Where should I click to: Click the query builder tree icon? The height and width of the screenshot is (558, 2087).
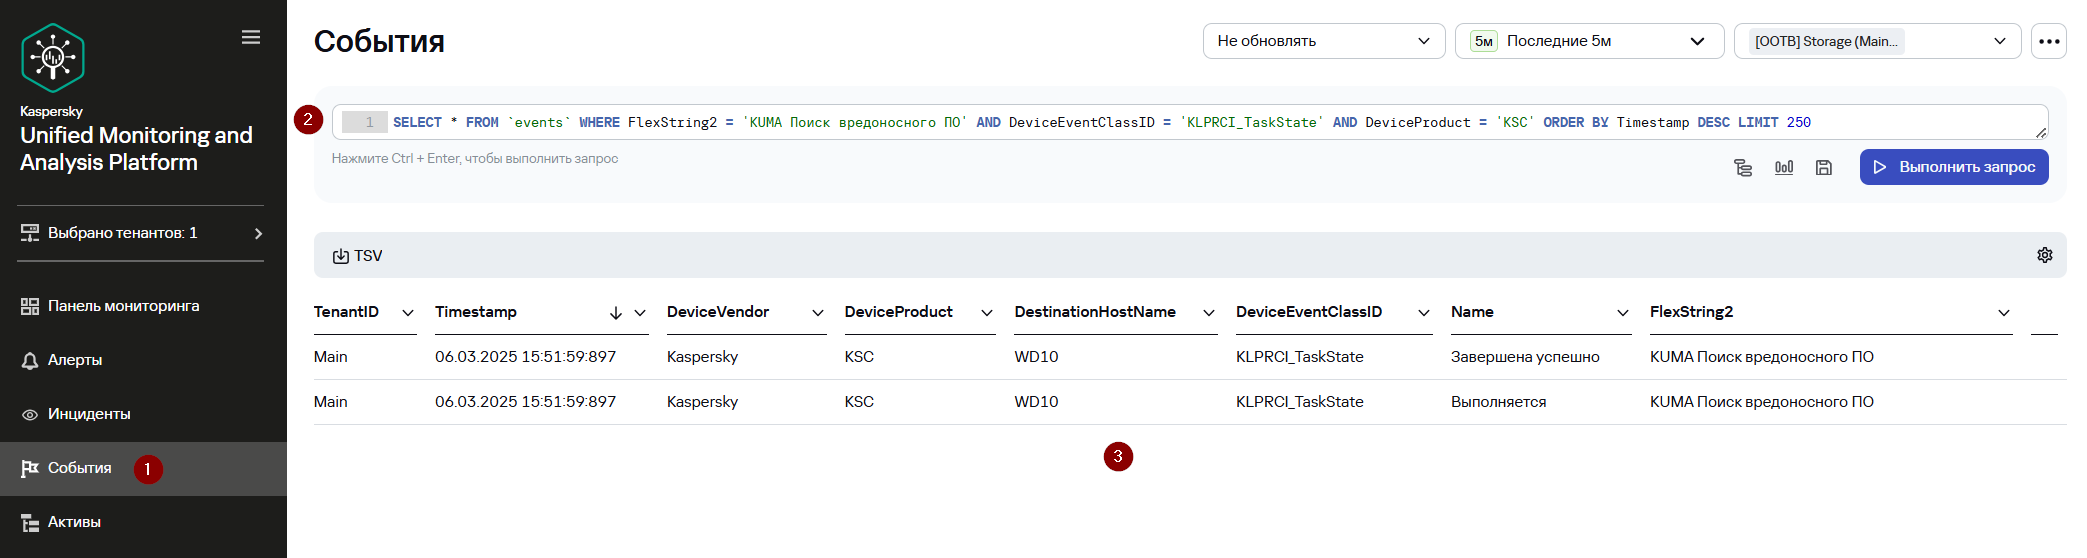(1743, 168)
